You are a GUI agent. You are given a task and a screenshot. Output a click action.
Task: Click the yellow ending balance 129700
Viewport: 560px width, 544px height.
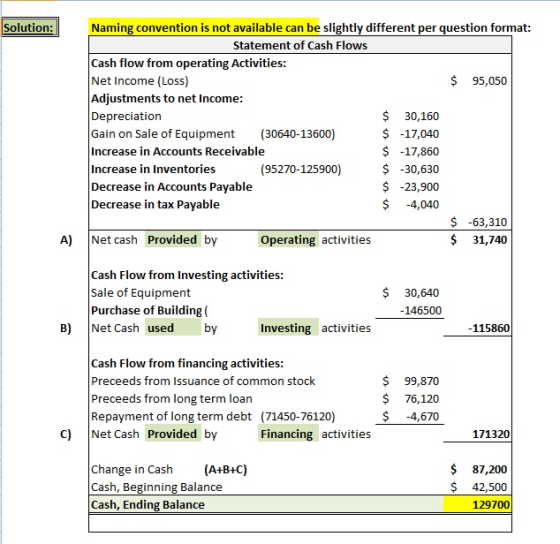point(477,505)
